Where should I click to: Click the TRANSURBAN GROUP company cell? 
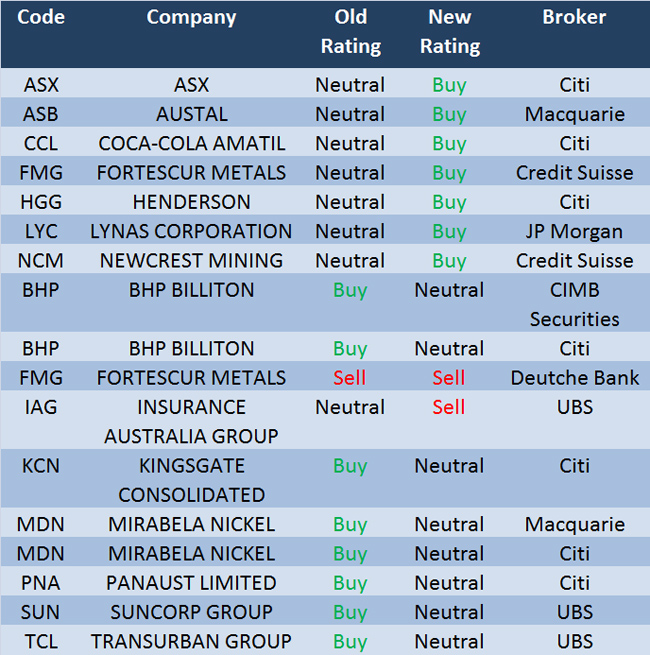coord(191,641)
